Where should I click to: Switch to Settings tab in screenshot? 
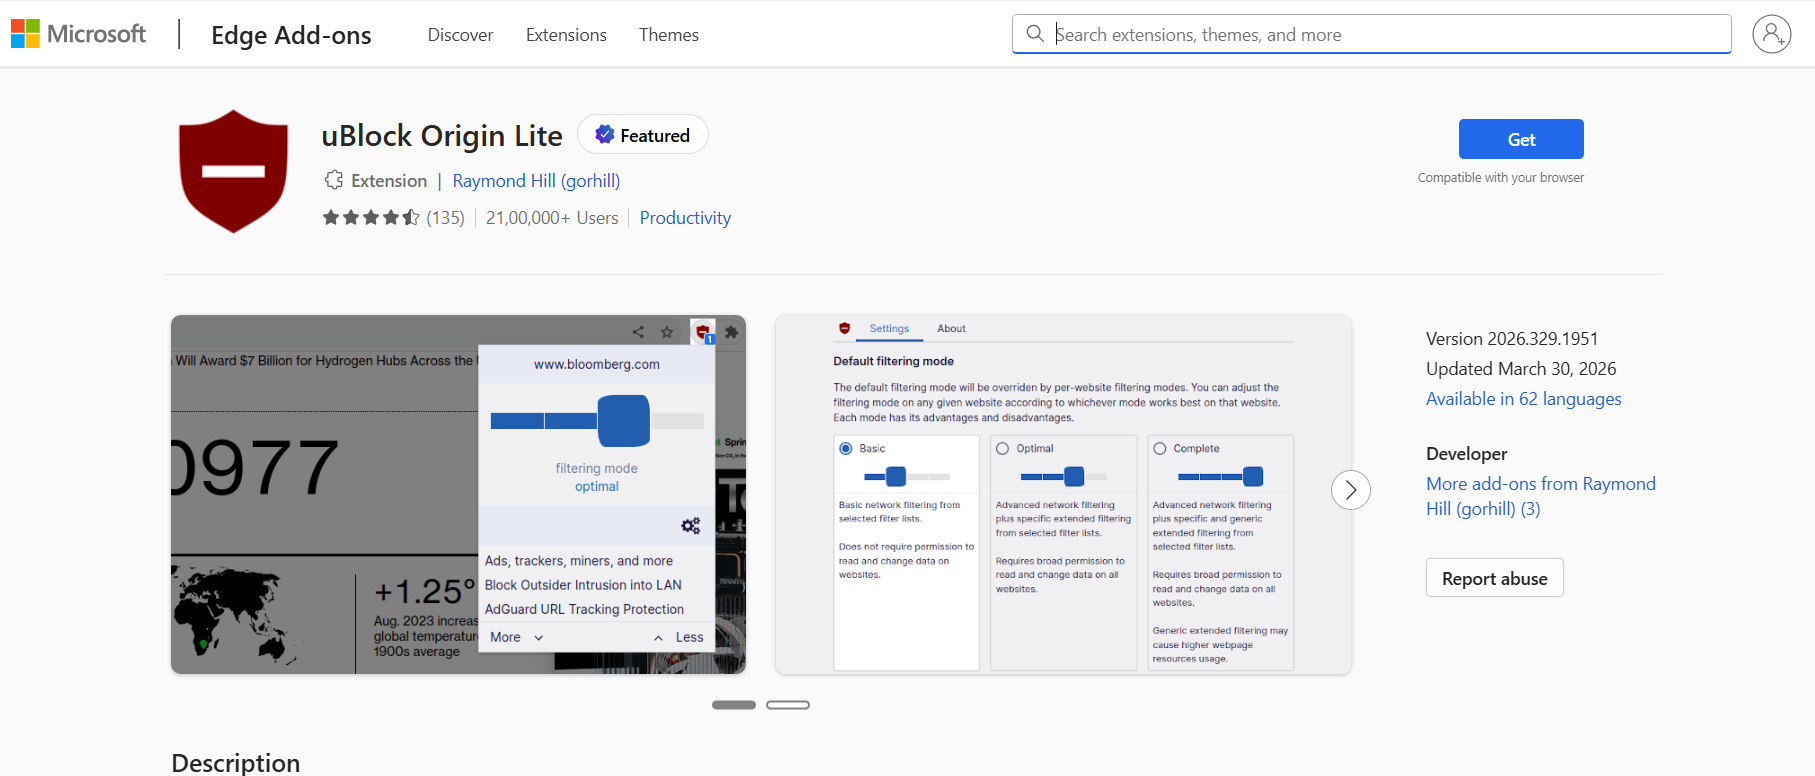(x=889, y=328)
